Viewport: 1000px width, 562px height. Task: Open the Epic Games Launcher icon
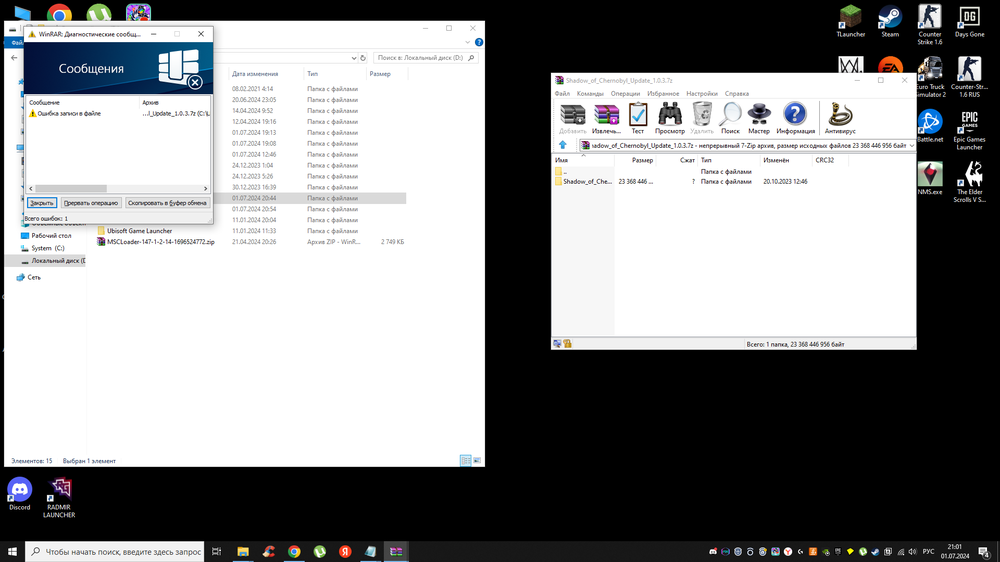[969, 130]
